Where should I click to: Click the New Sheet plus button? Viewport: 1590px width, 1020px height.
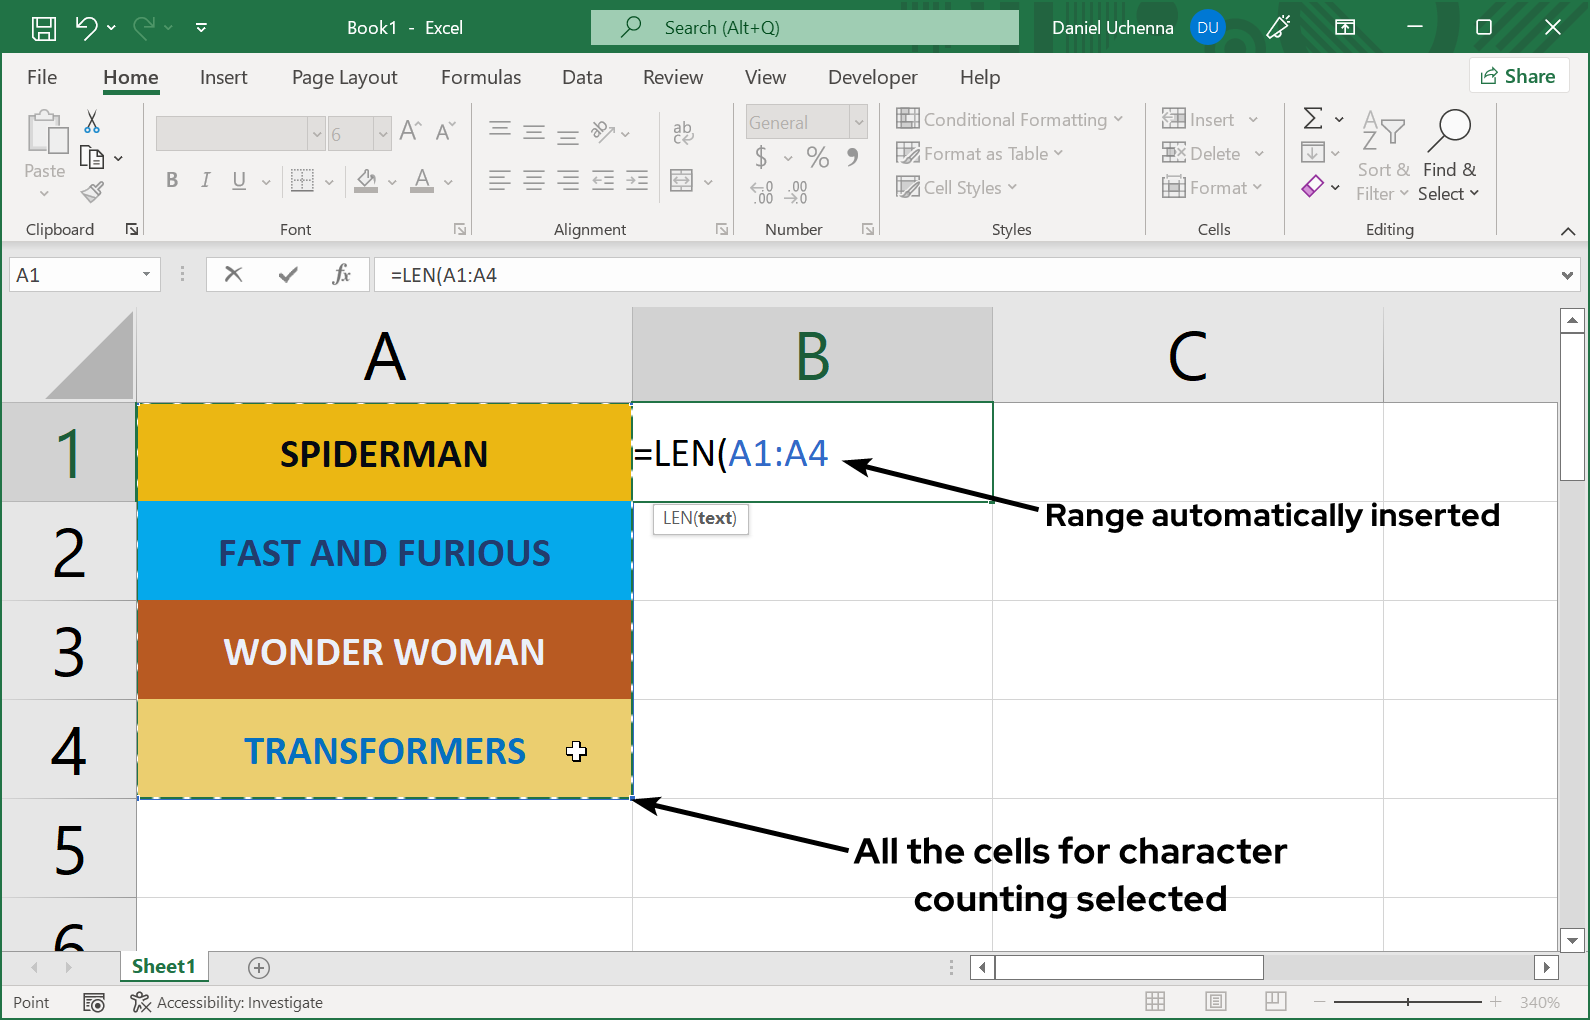click(259, 967)
